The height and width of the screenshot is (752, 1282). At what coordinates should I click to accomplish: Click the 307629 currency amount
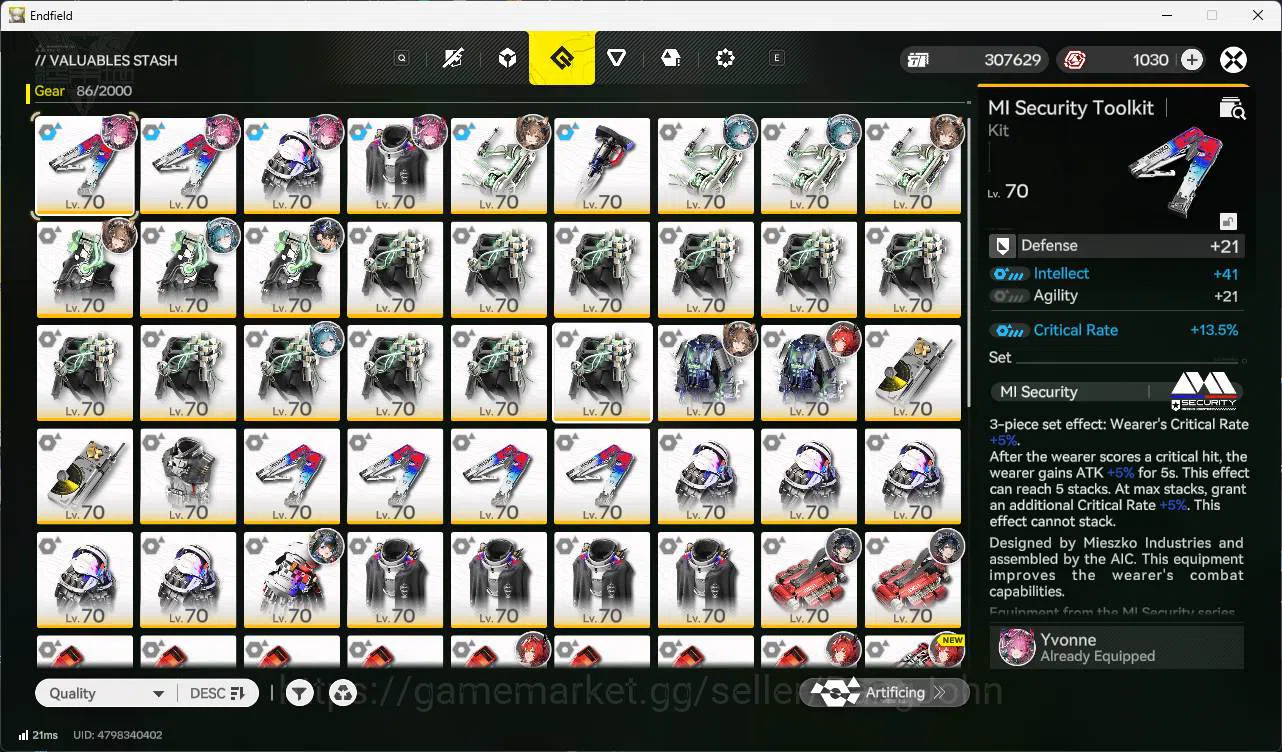[1012, 60]
